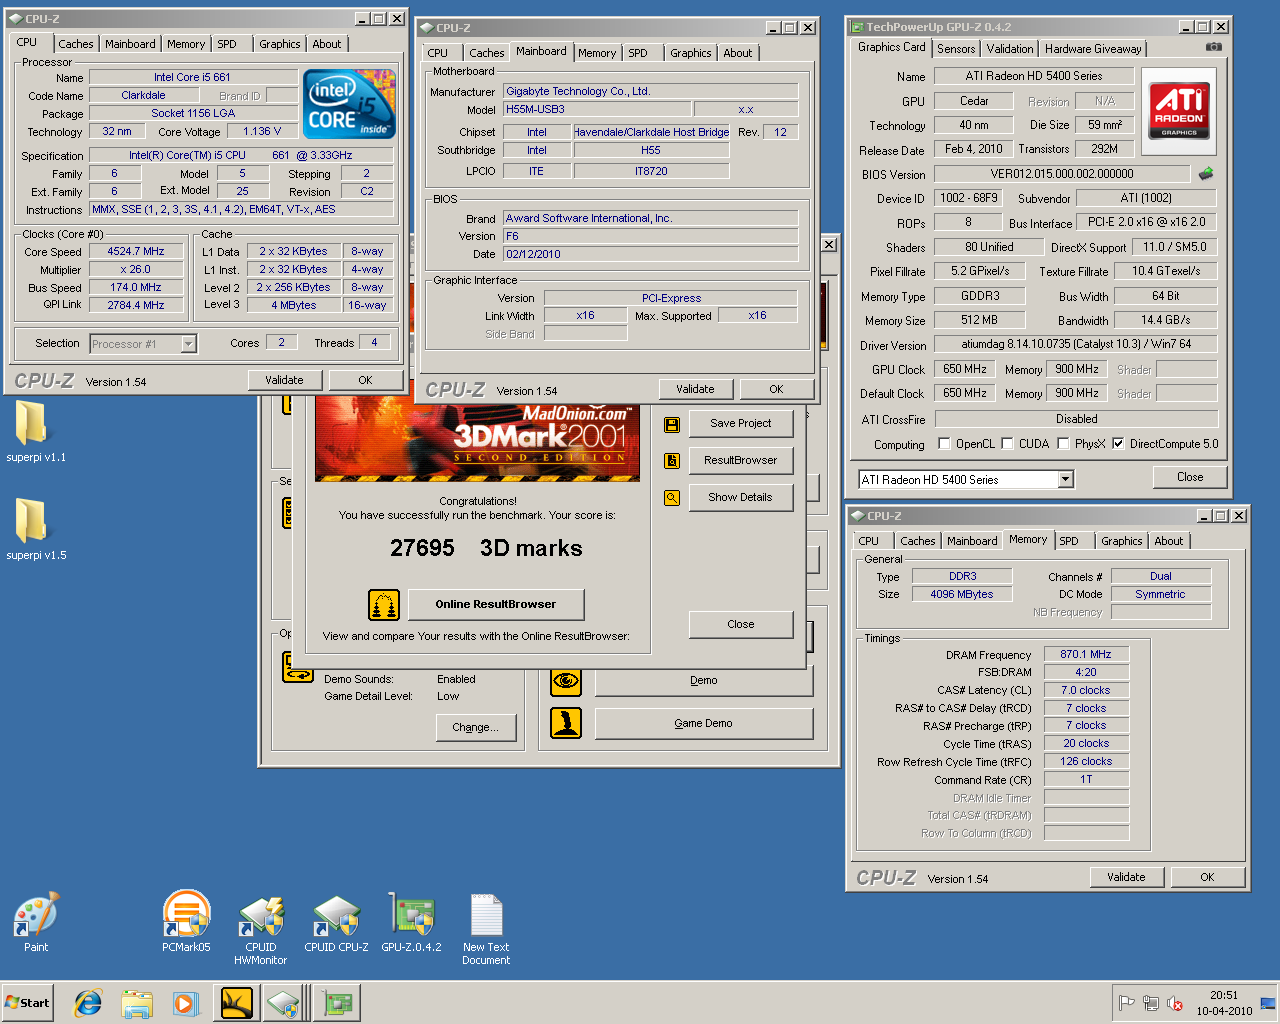Open the superpi v1.5 folder icon
The image size is (1280, 1024).
[30, 521]
